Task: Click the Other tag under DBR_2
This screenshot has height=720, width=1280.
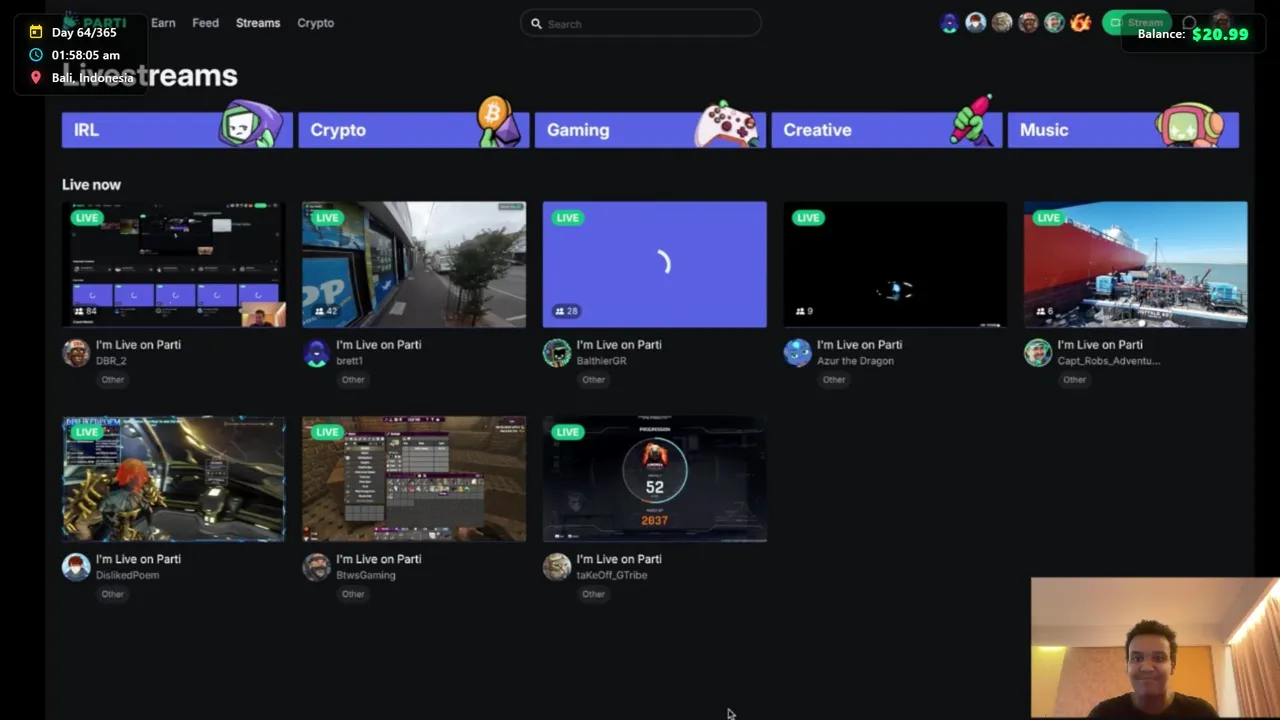Action: click(x=113, y=380)
